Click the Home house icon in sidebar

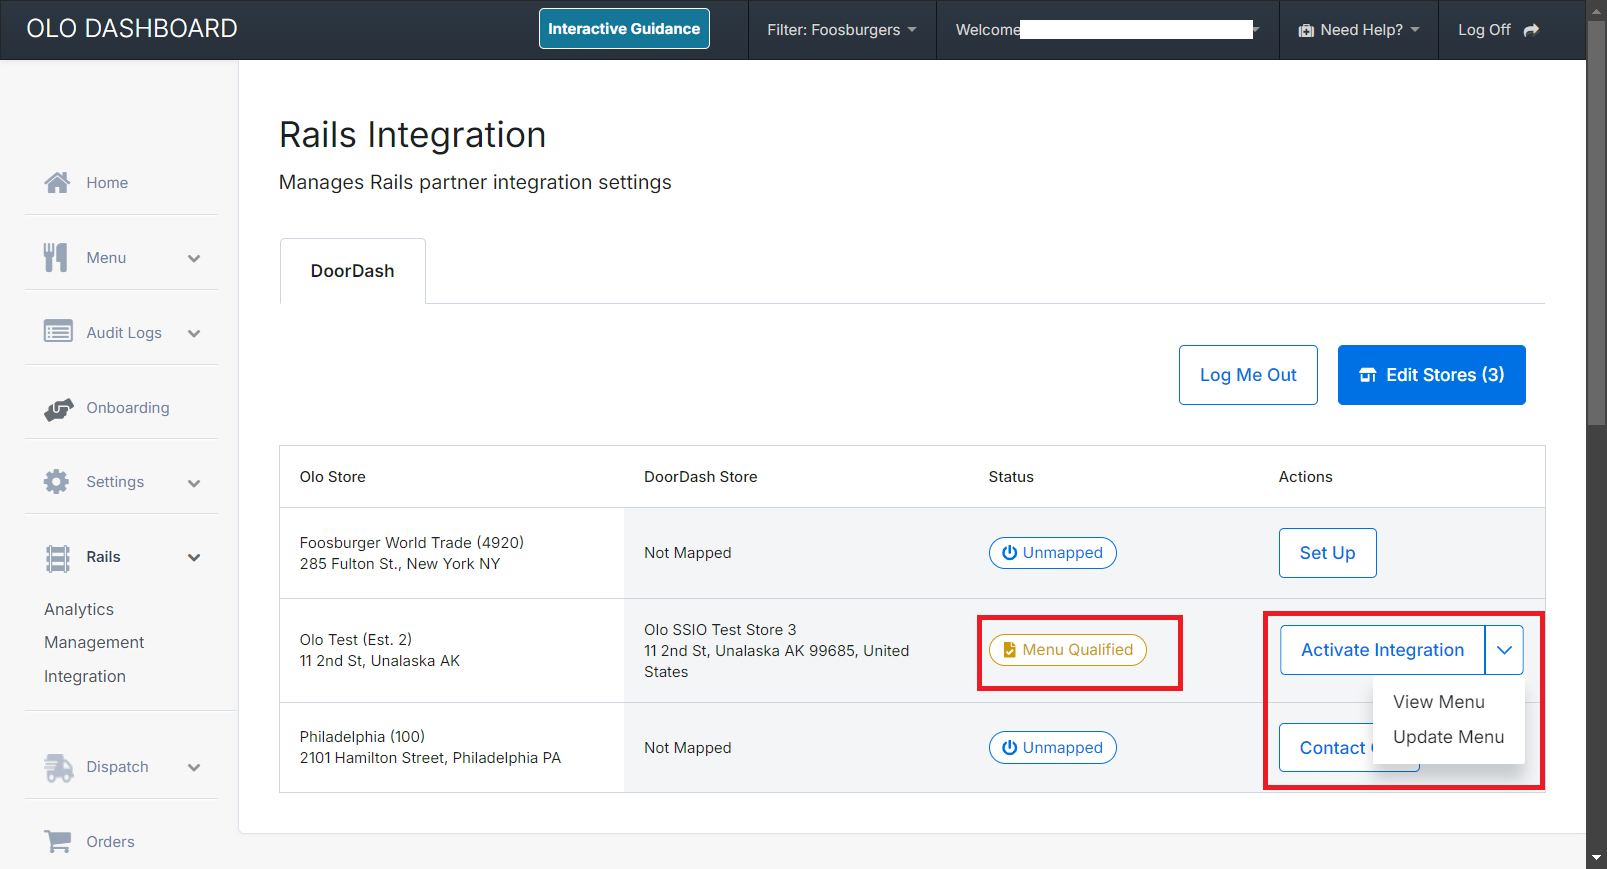pyautogui.click(x=57, y=182)
